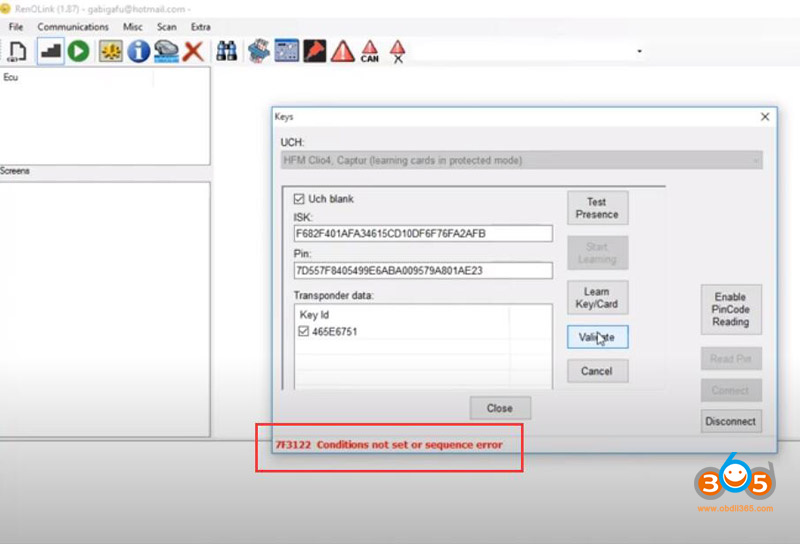Toggle the Uch blank checkbox
The height and width of the screenshot is (544, 800).
point(301,199)
